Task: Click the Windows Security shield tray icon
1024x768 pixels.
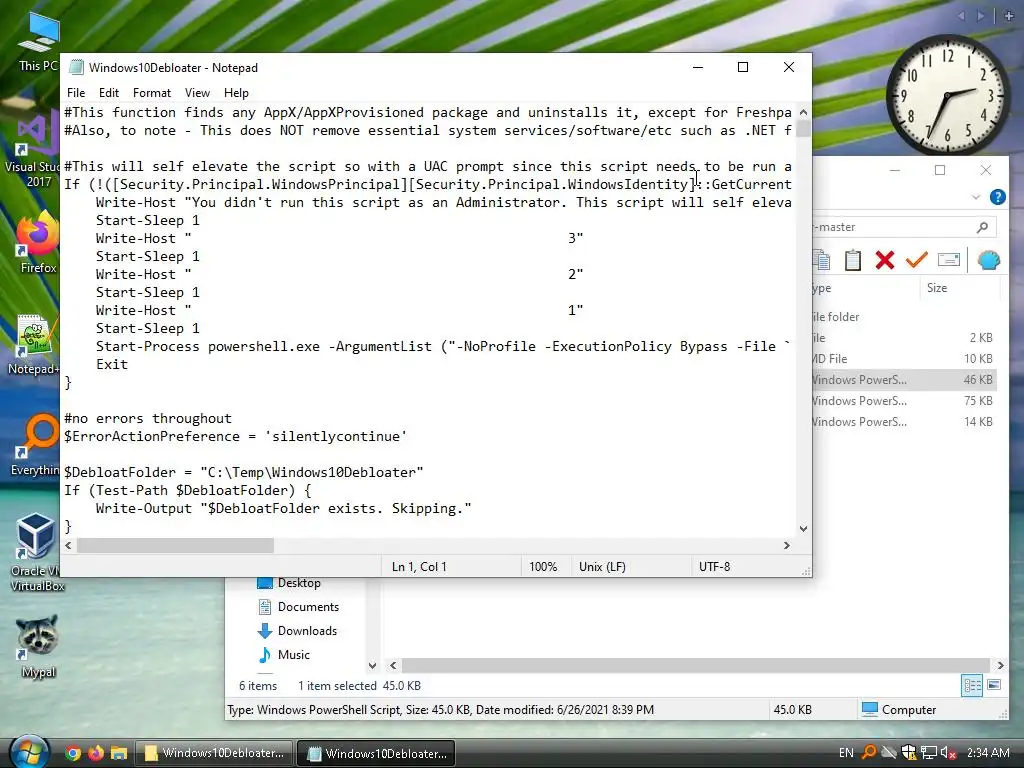Action: coord(908,753)
